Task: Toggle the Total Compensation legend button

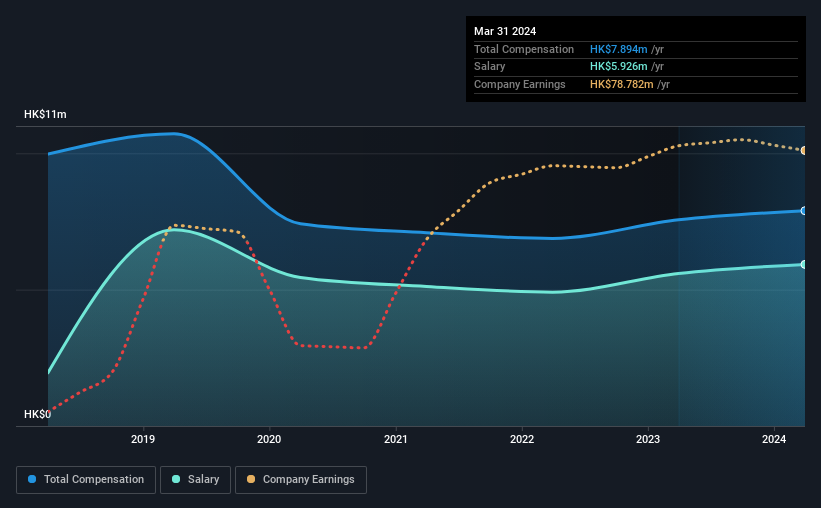Action: pyautogui.click(x=86, y=480)
